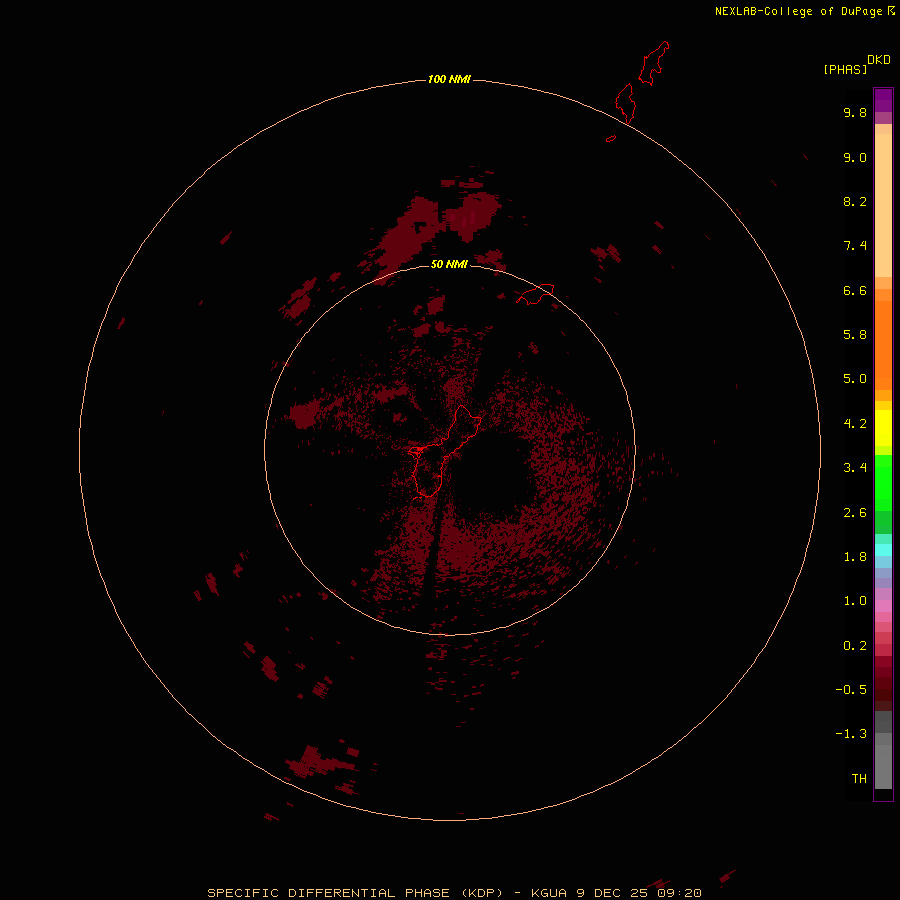
Task: Choose the cyan swatch beside the 1.8 value
Action: point(883,551)
